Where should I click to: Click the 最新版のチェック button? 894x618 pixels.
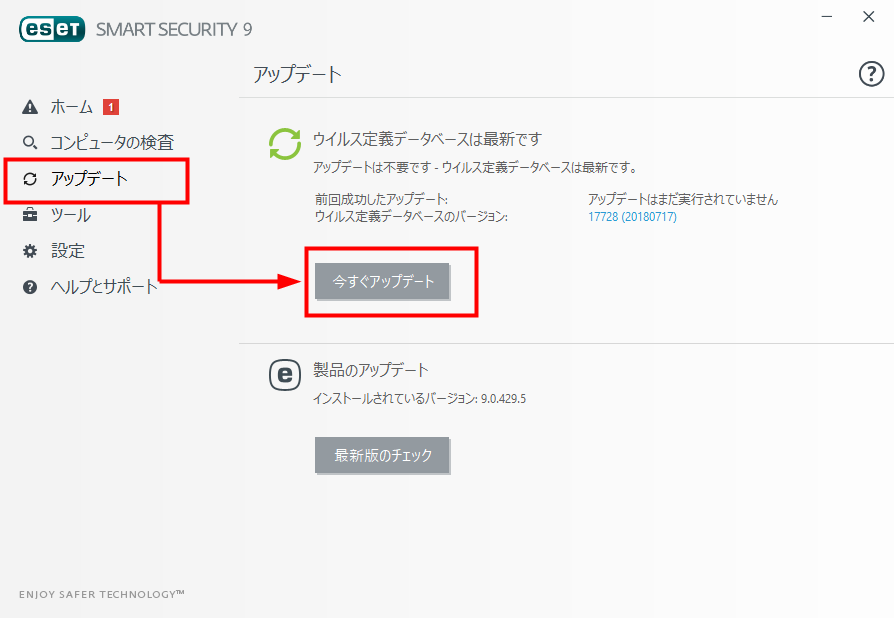pos(382,455)
